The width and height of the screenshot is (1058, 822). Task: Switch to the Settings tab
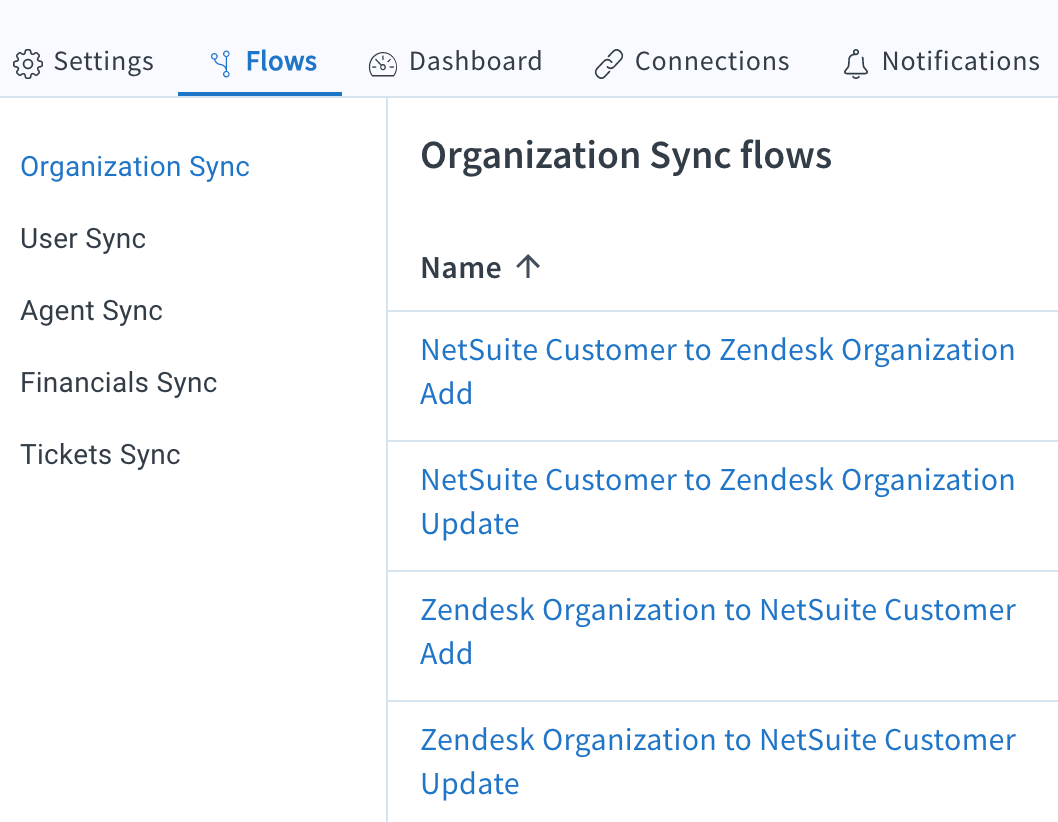click(103, 62)
